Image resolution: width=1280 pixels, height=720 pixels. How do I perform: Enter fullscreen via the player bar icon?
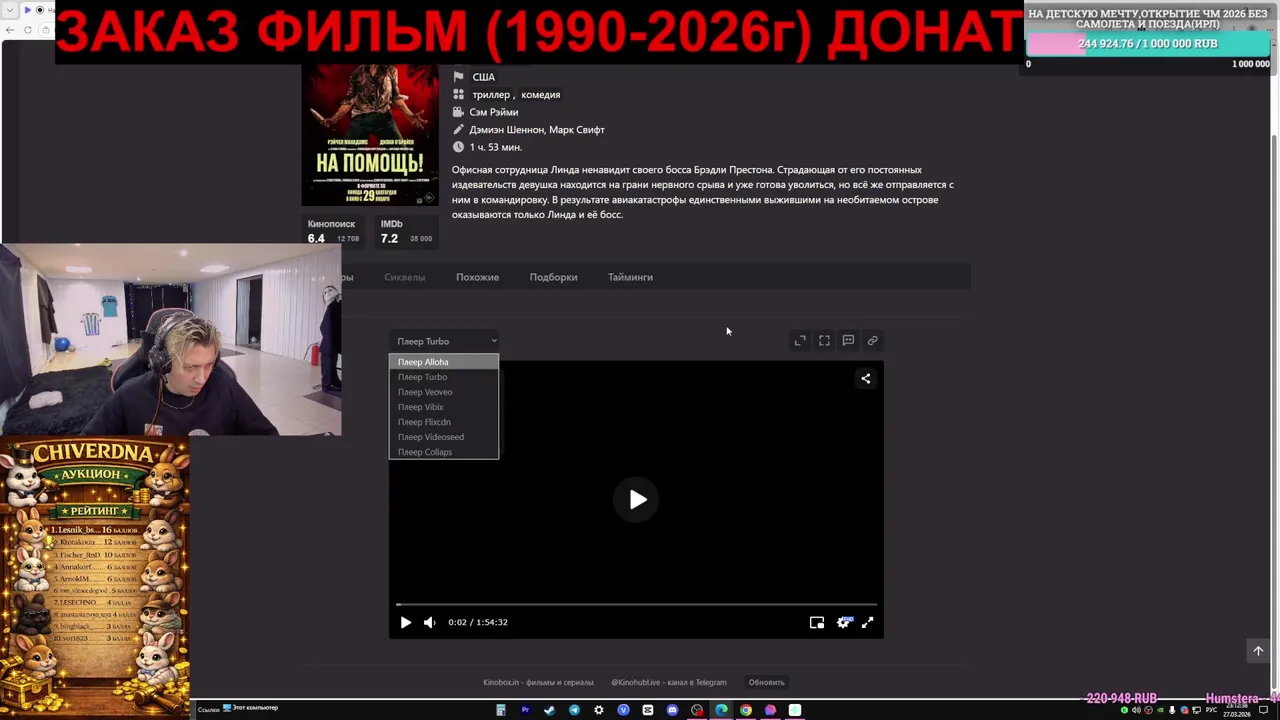[867, 622]
